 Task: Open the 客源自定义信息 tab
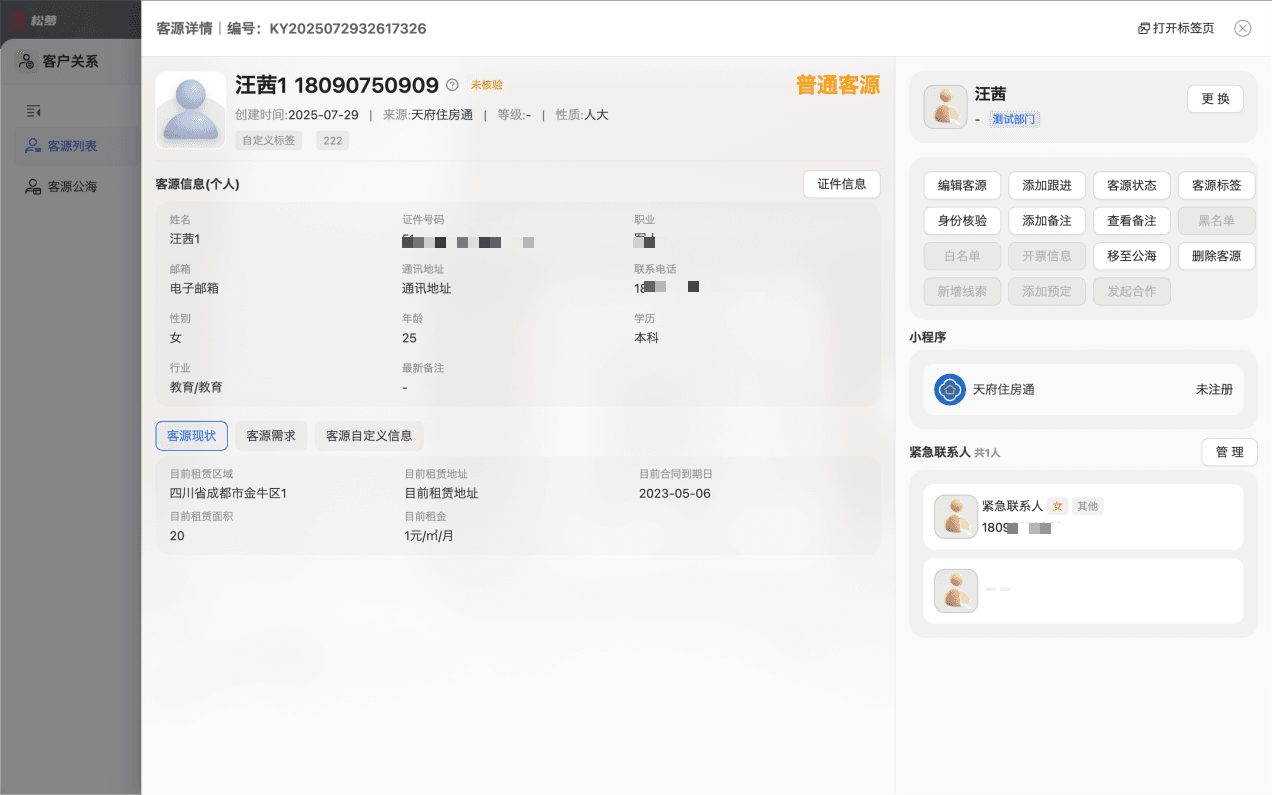coord(369,436)
